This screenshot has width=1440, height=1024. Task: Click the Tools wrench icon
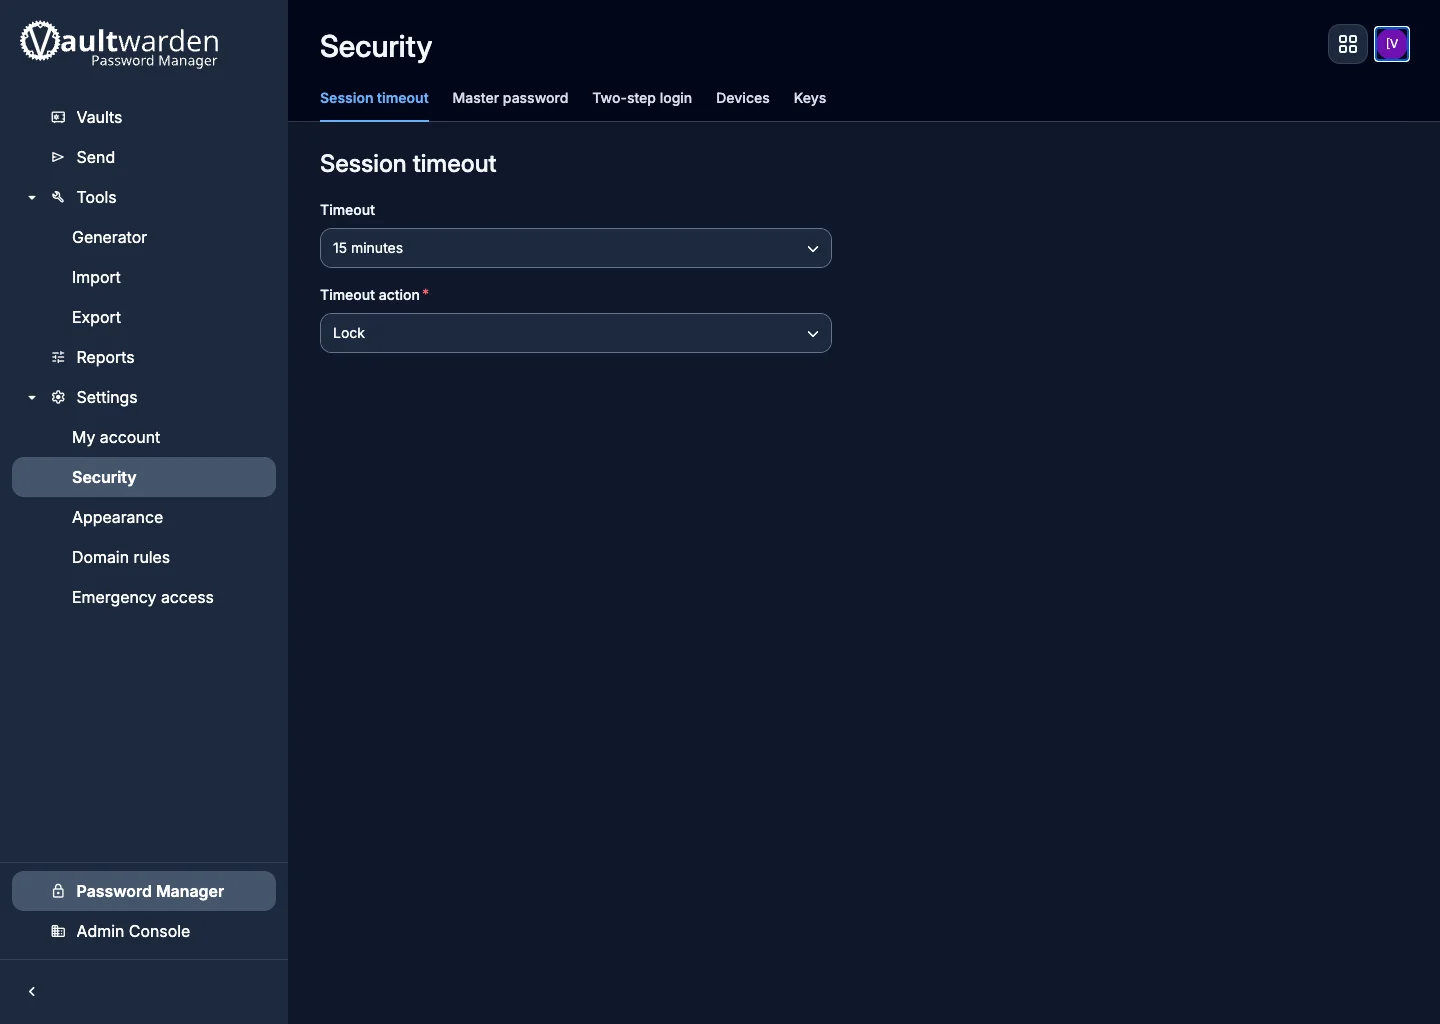58,197
